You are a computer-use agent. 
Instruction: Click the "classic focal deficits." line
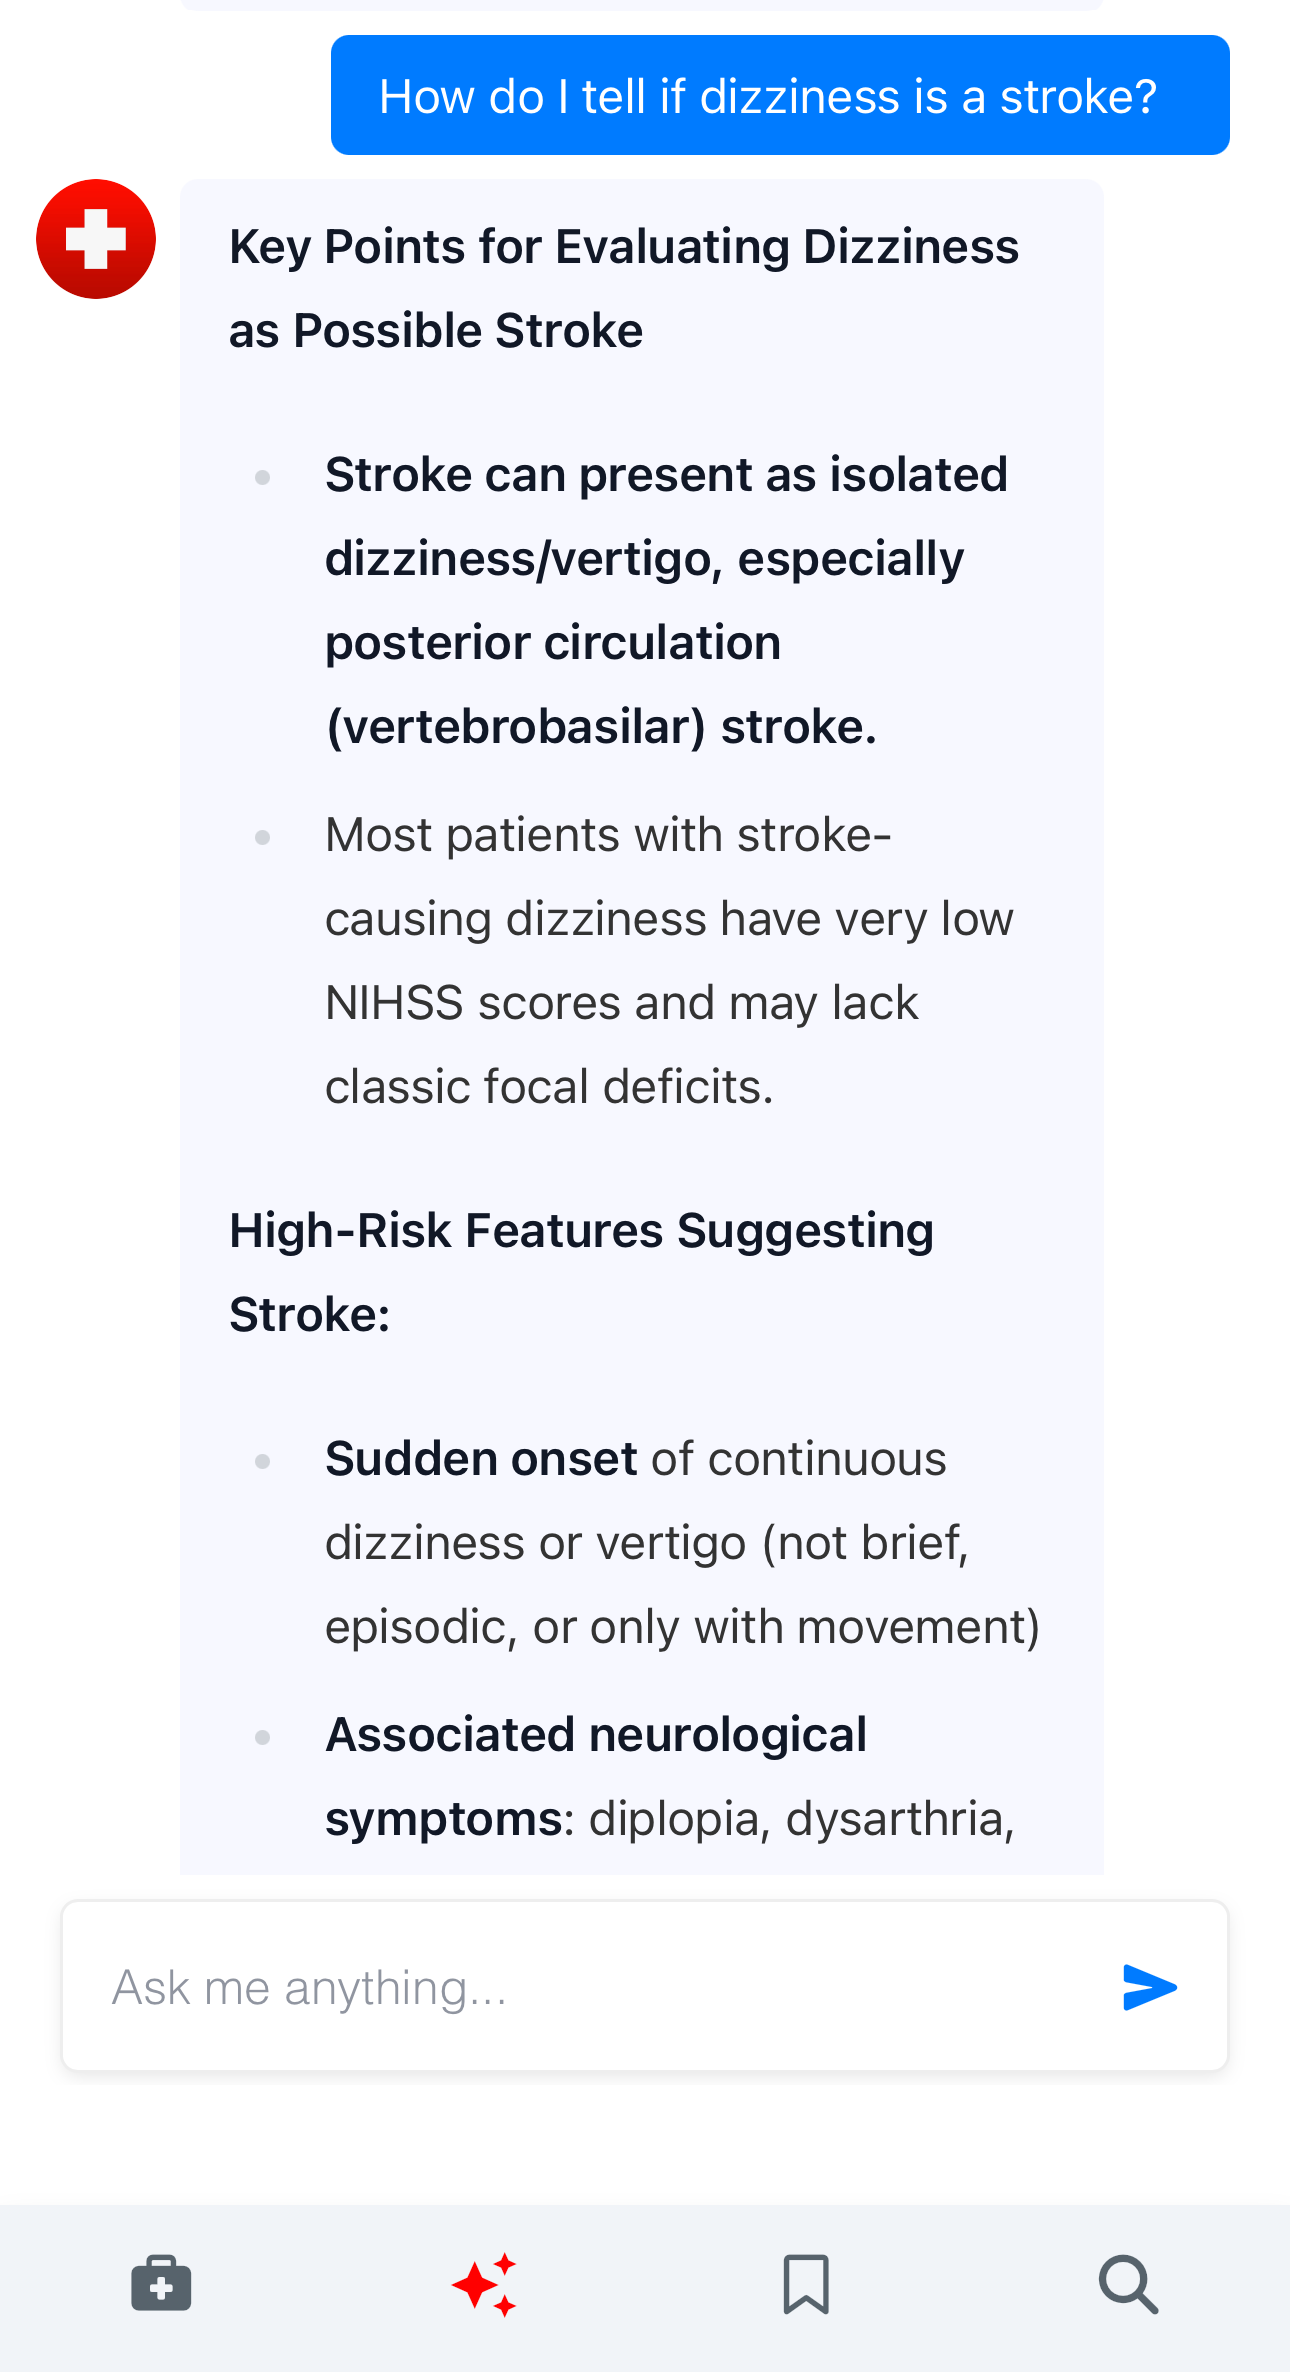[549, 1087]
